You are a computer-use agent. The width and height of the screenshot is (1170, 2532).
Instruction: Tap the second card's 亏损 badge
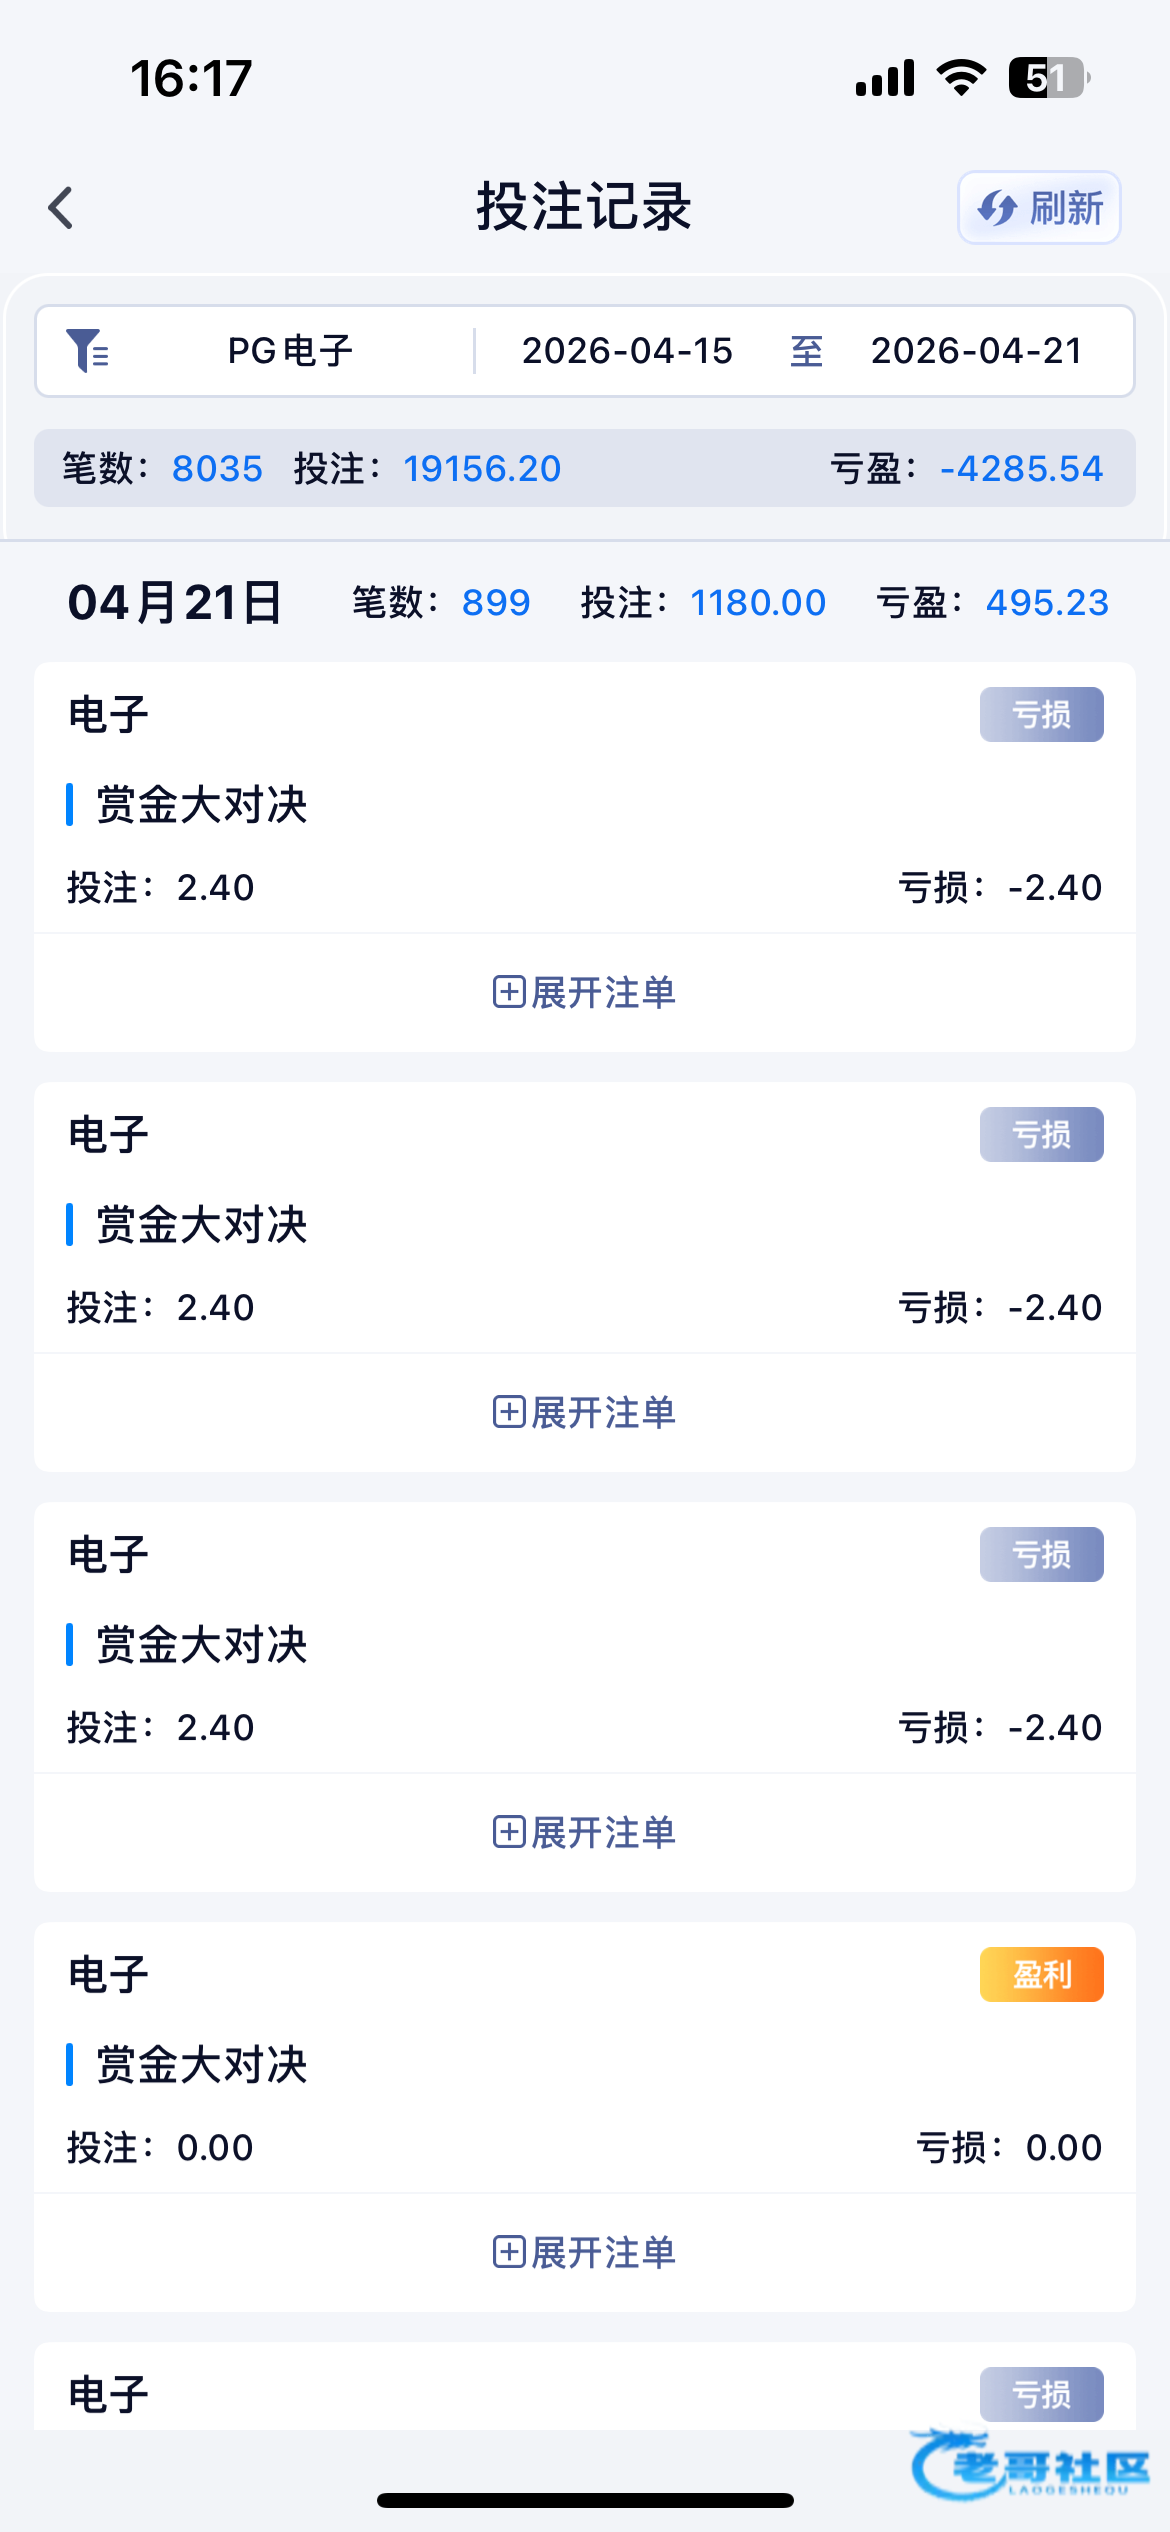point(1041,1134)
